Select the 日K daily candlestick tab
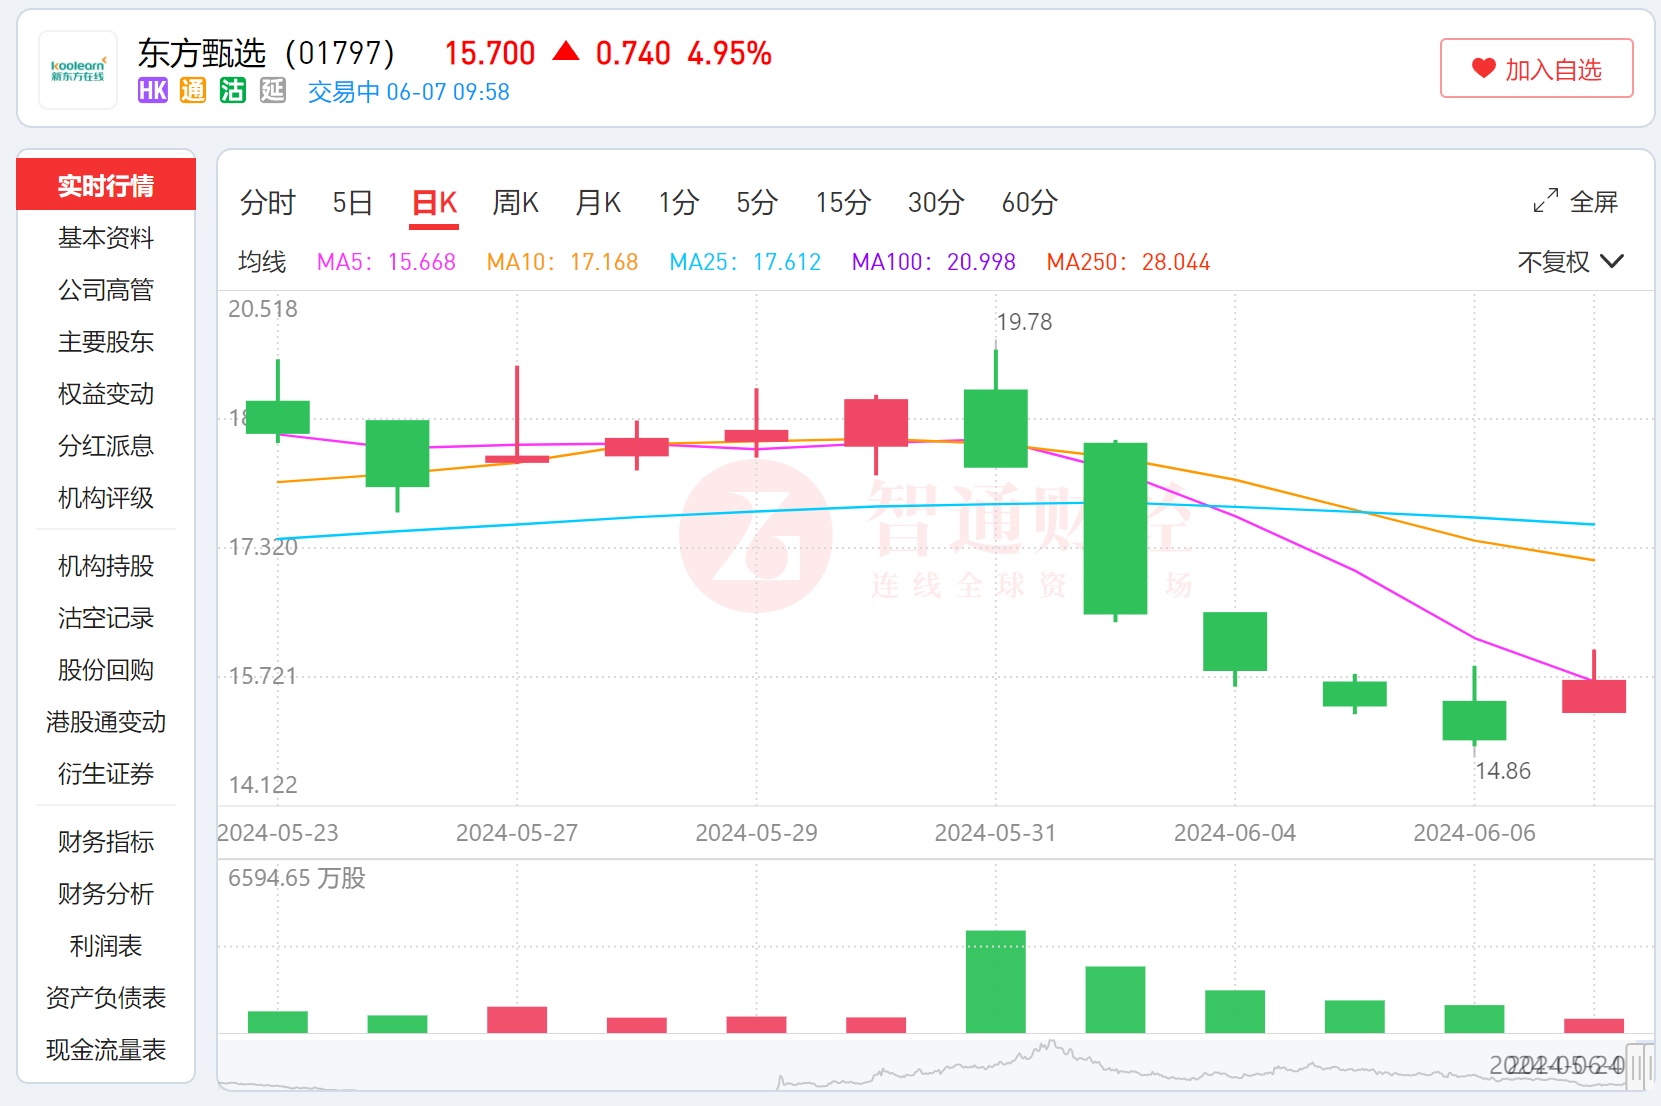This screenshot has height=1106, width=1661. (435, 203)
